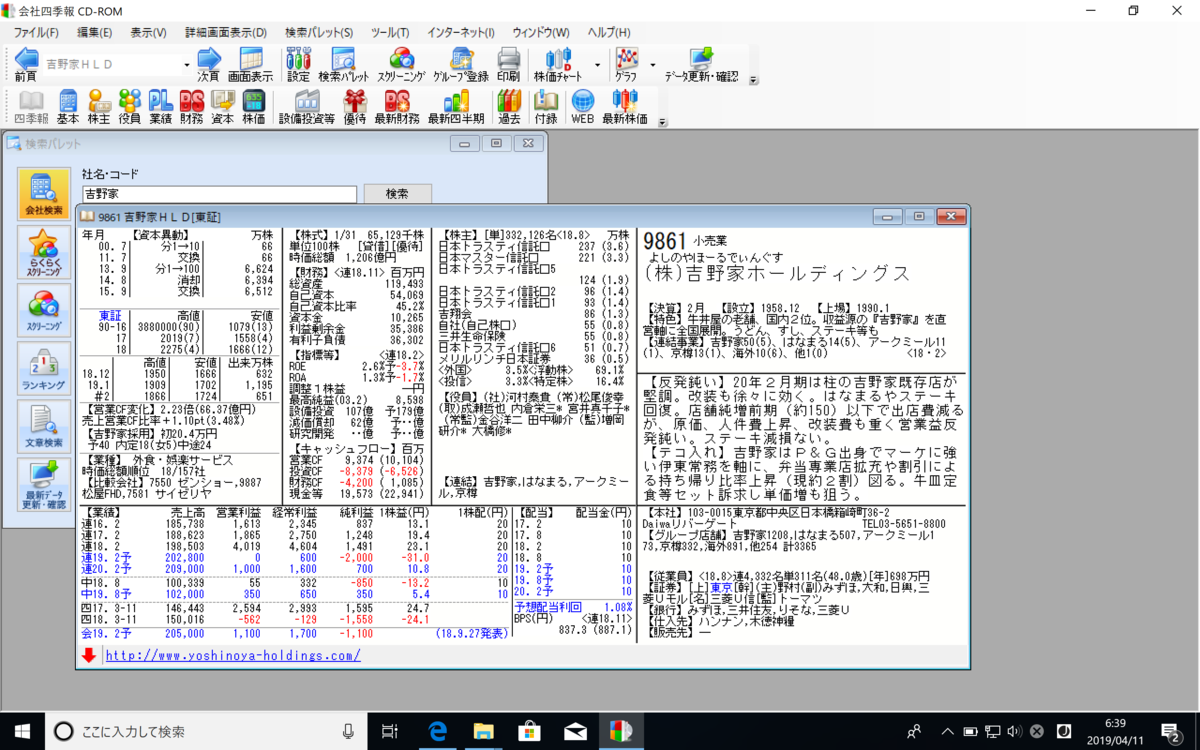
Task: Open the Windows Start menu
Action: point(22,731)
